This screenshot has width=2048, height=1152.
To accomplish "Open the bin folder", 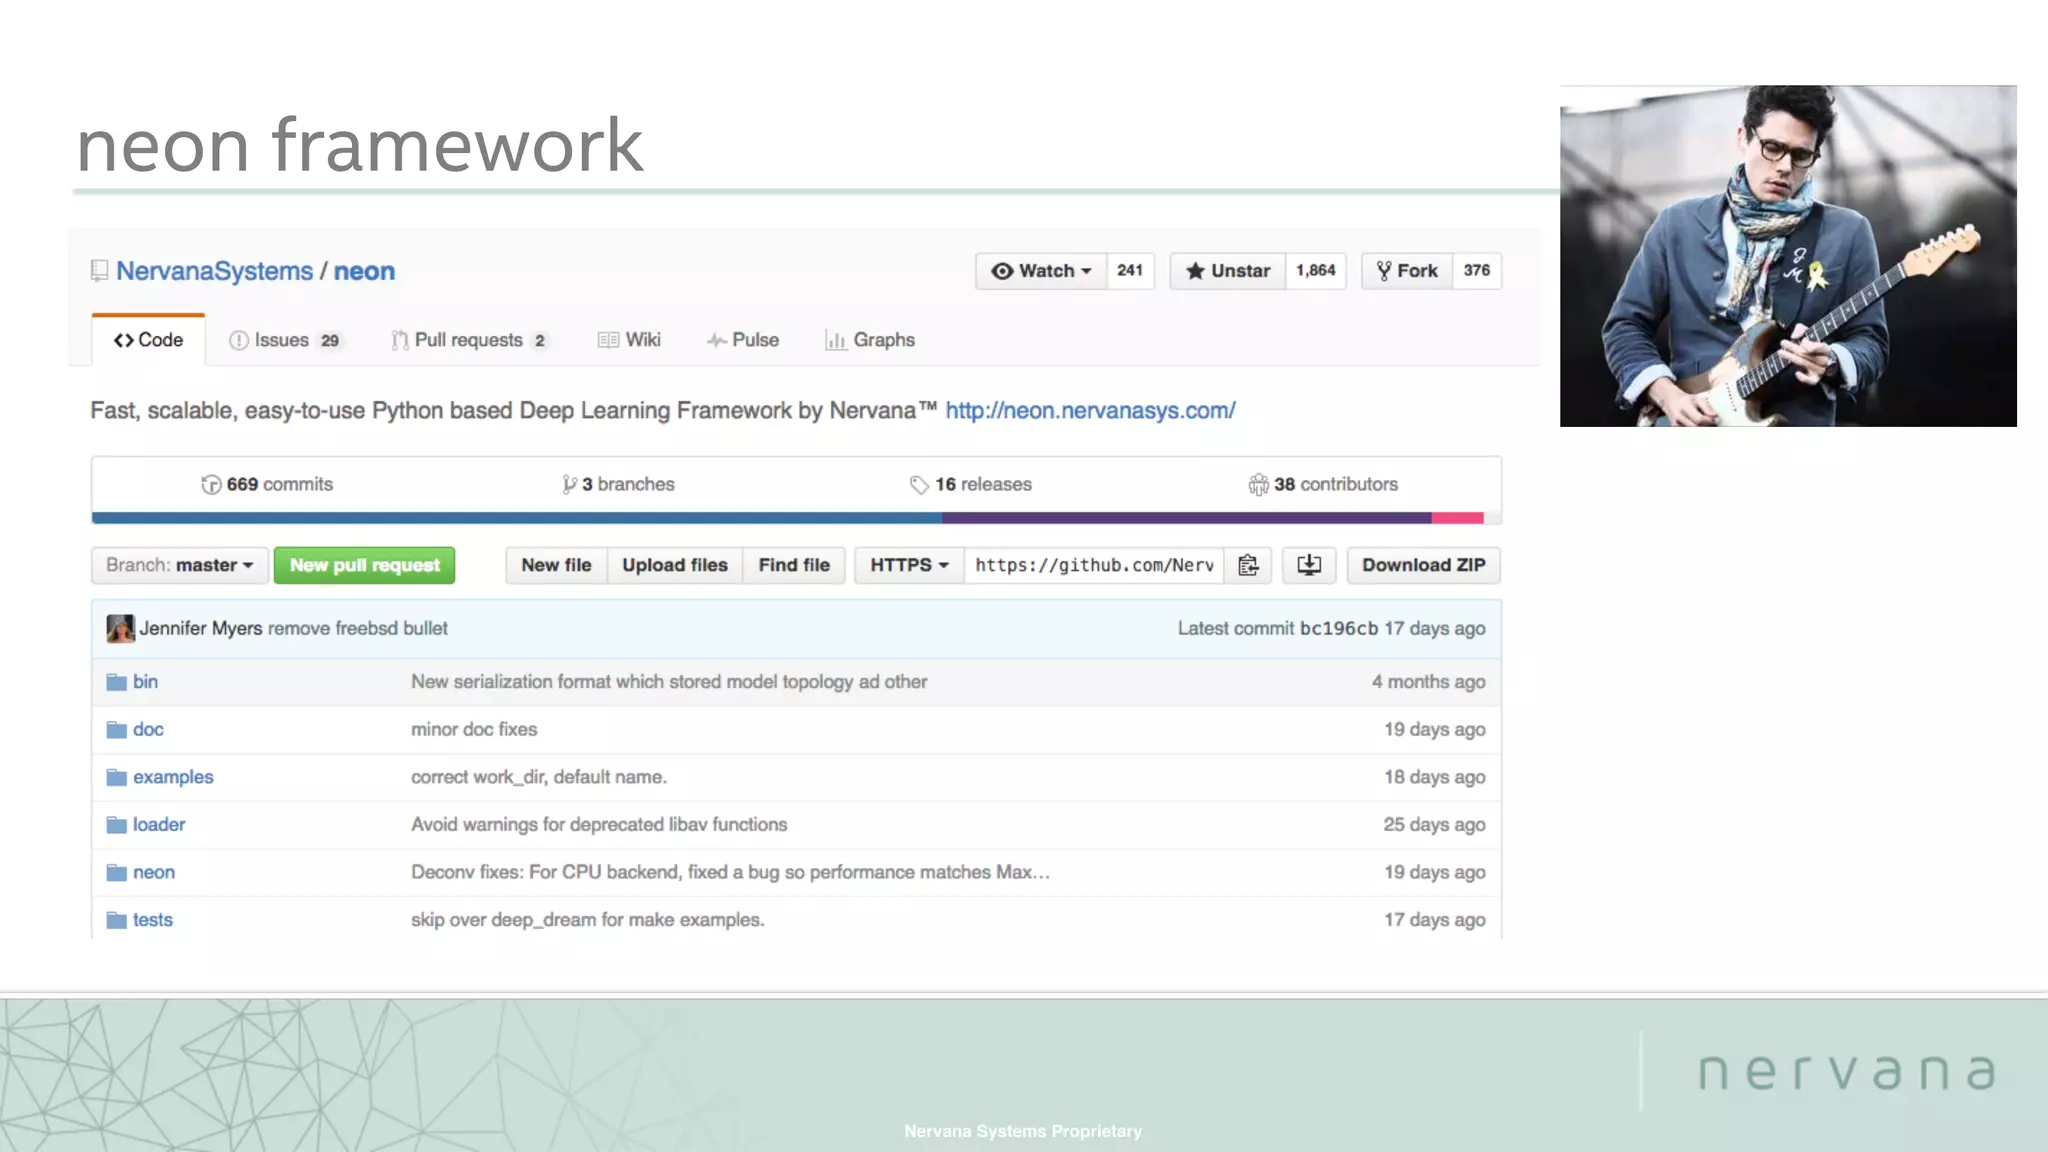I will coord(145,682).
